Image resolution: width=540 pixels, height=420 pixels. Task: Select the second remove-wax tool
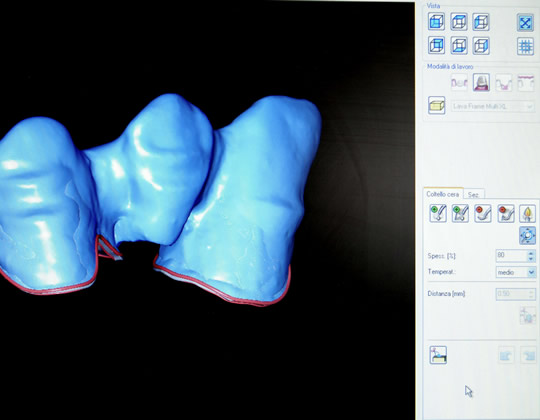[x=506, y=213]
